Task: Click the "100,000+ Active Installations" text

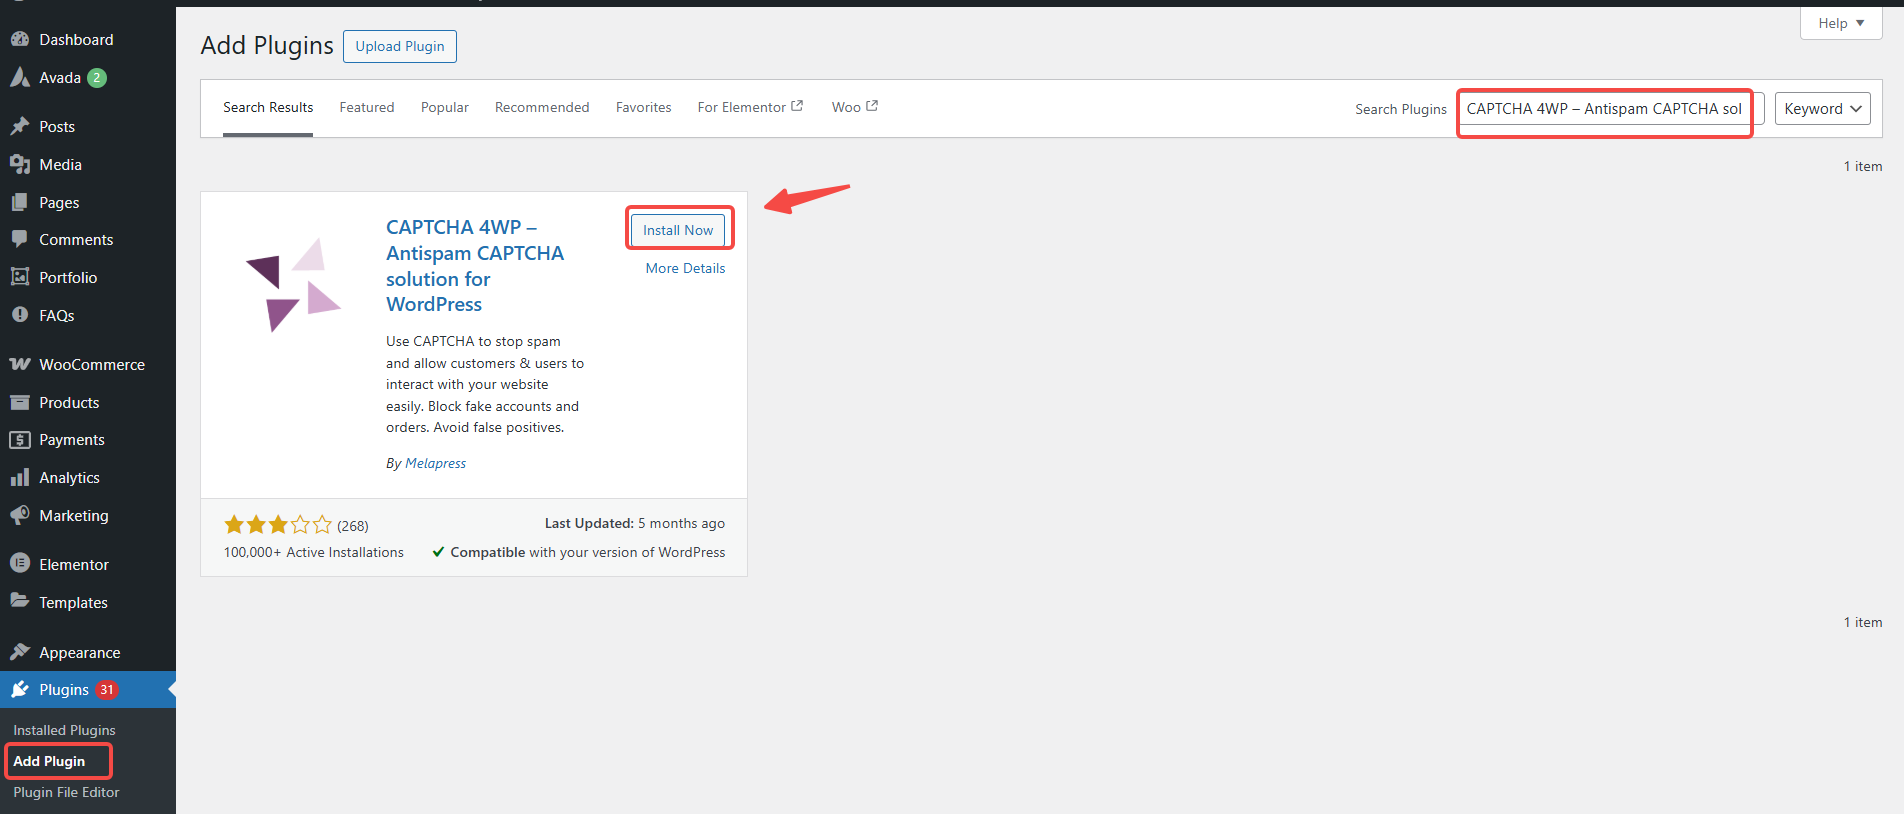Action: 314,552
